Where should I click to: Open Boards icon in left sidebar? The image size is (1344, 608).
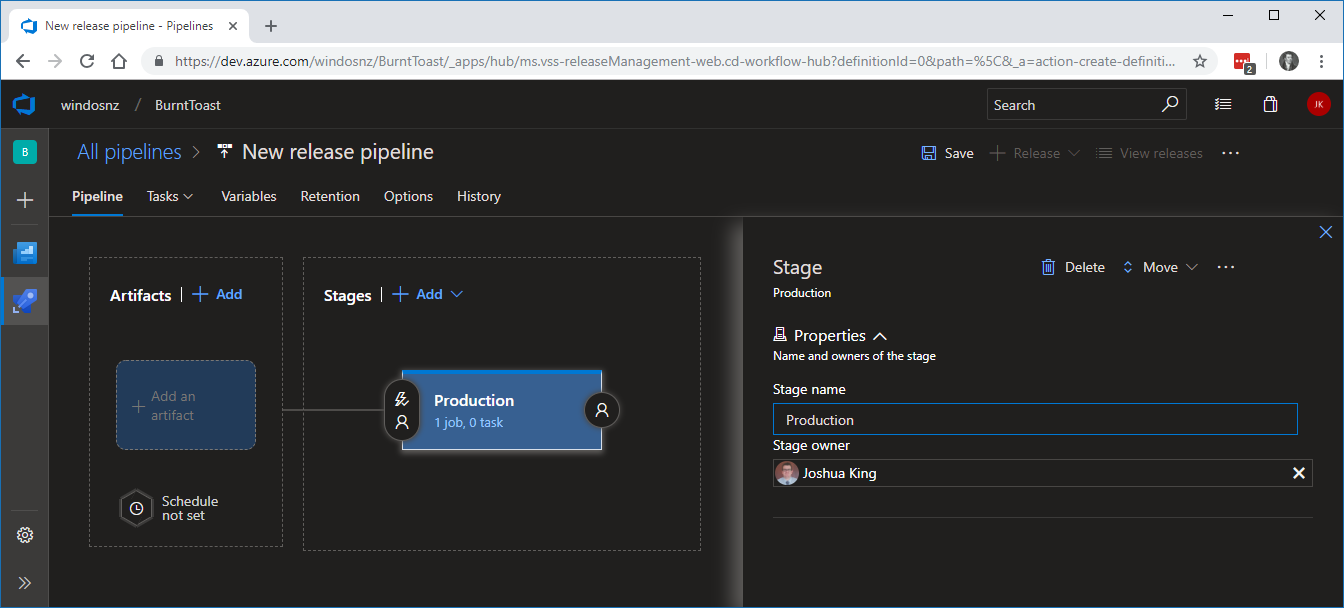(25, 253)
